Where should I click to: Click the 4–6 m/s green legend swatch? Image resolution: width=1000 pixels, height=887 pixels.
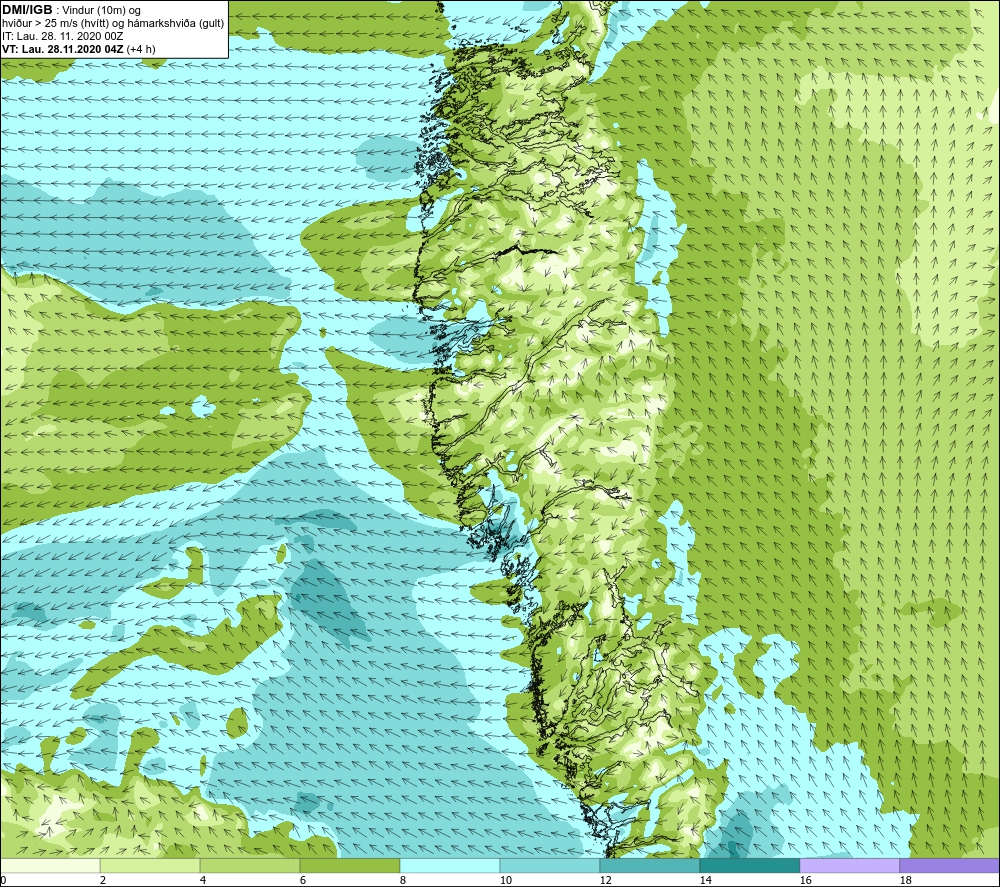(250, 865)
